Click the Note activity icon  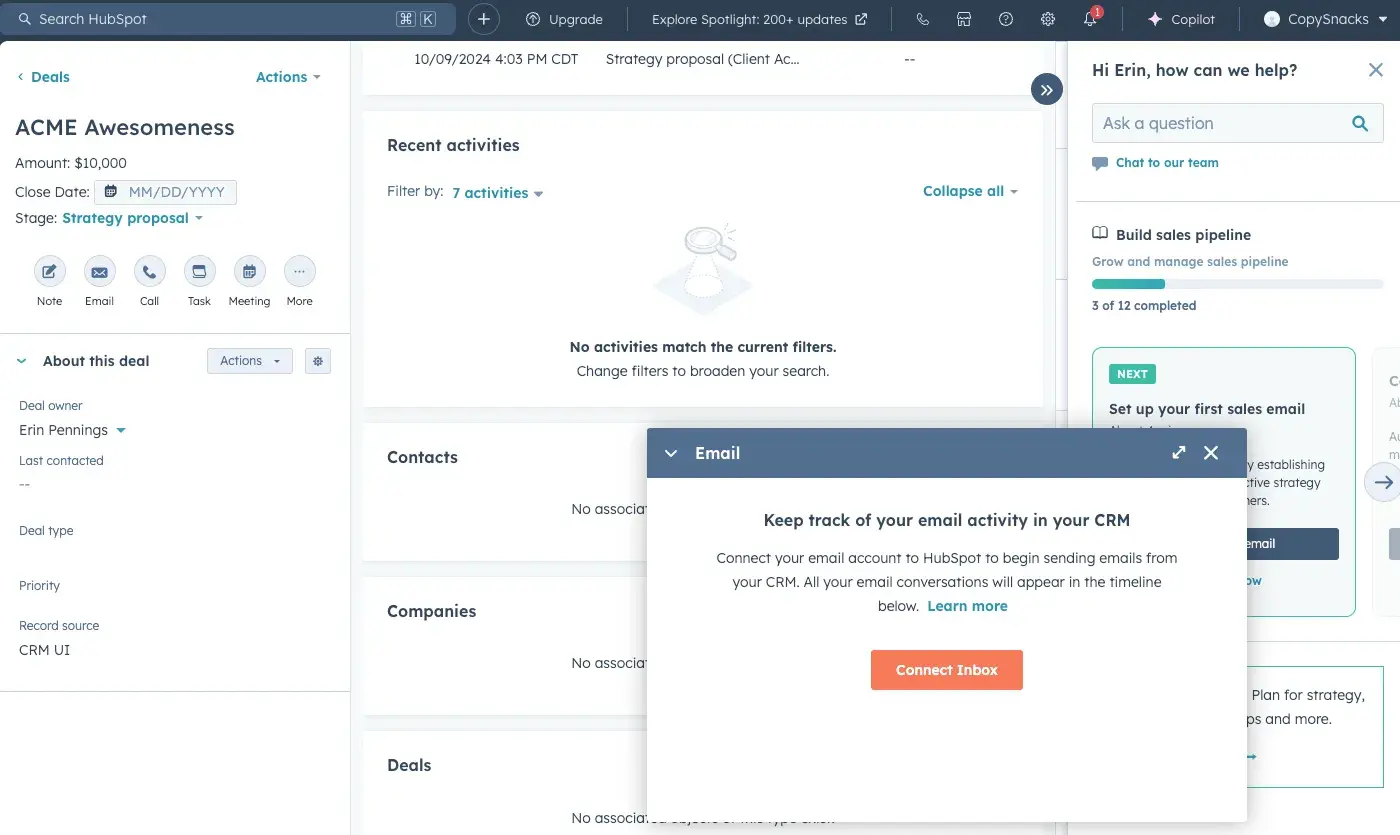49,272
